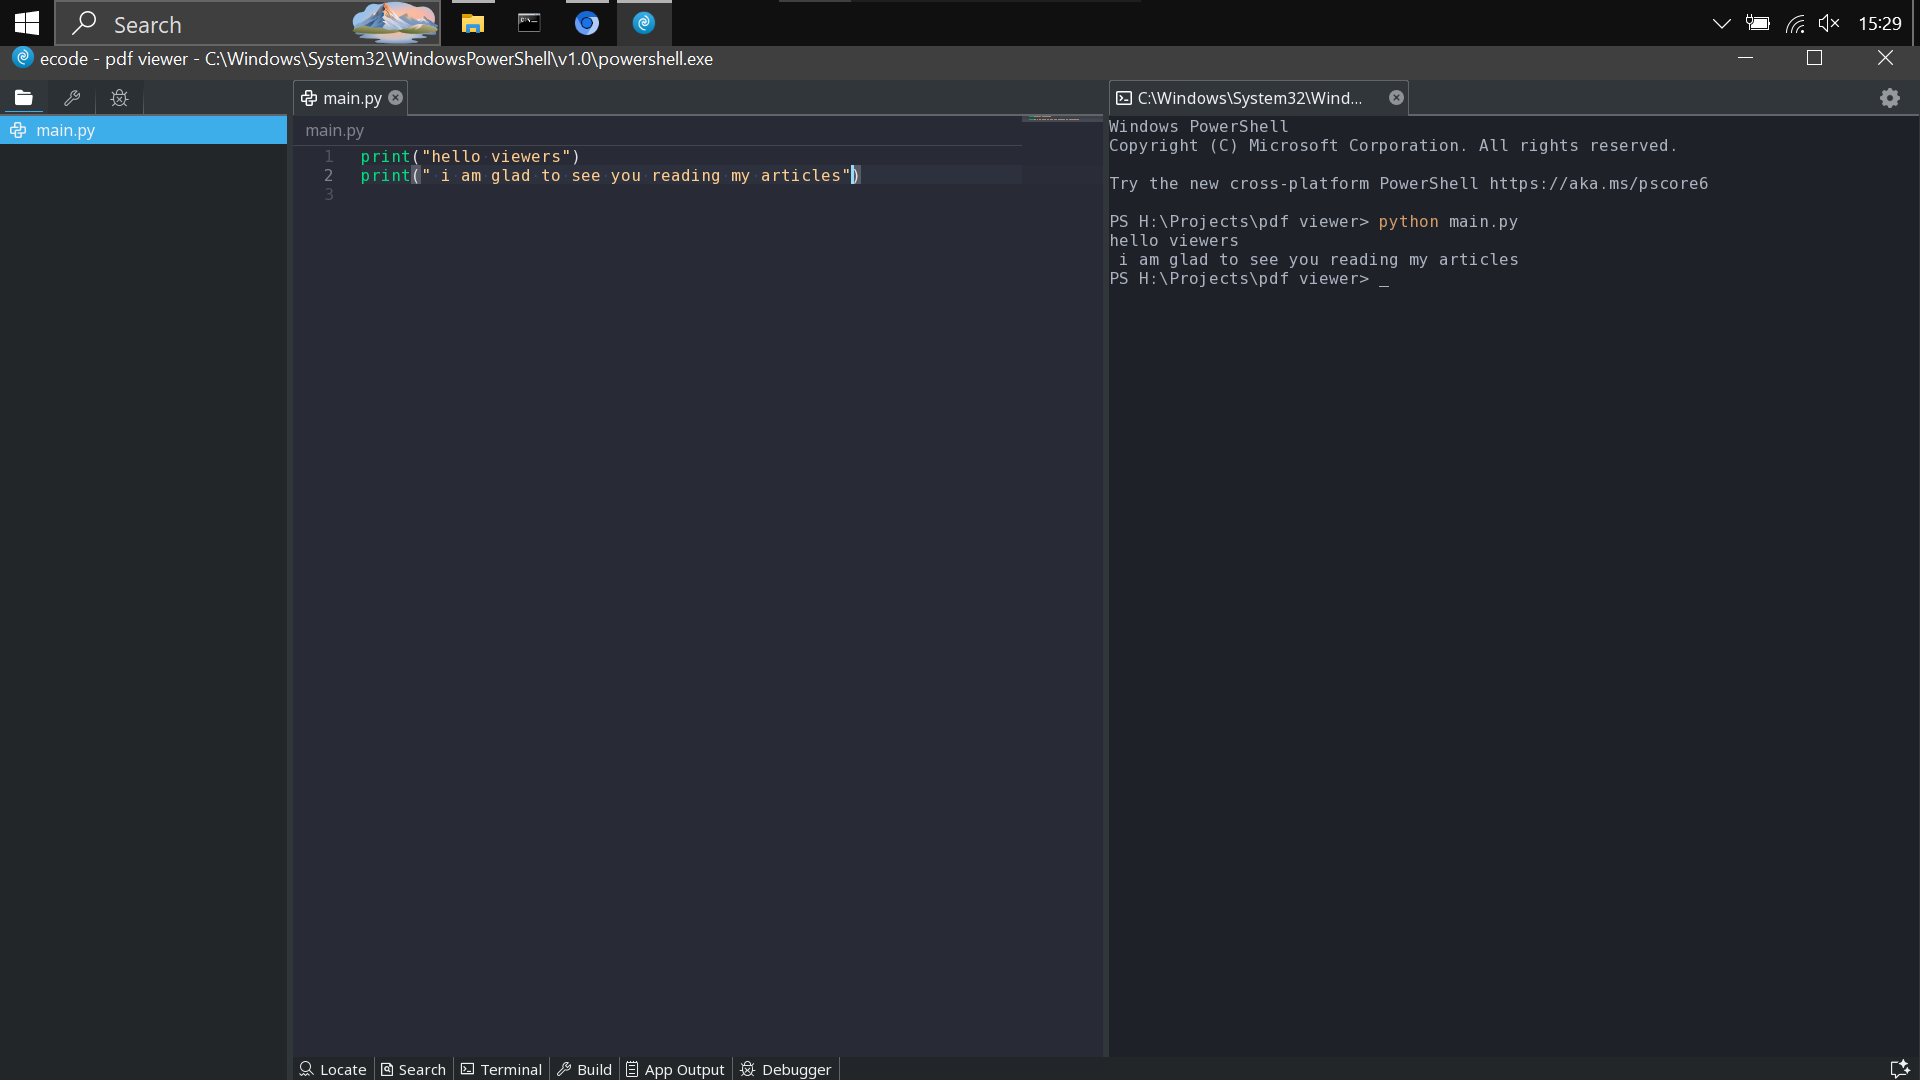Select main.py in the file tree
This screenshot has height=1080, width=1920.
pos(66,130)
